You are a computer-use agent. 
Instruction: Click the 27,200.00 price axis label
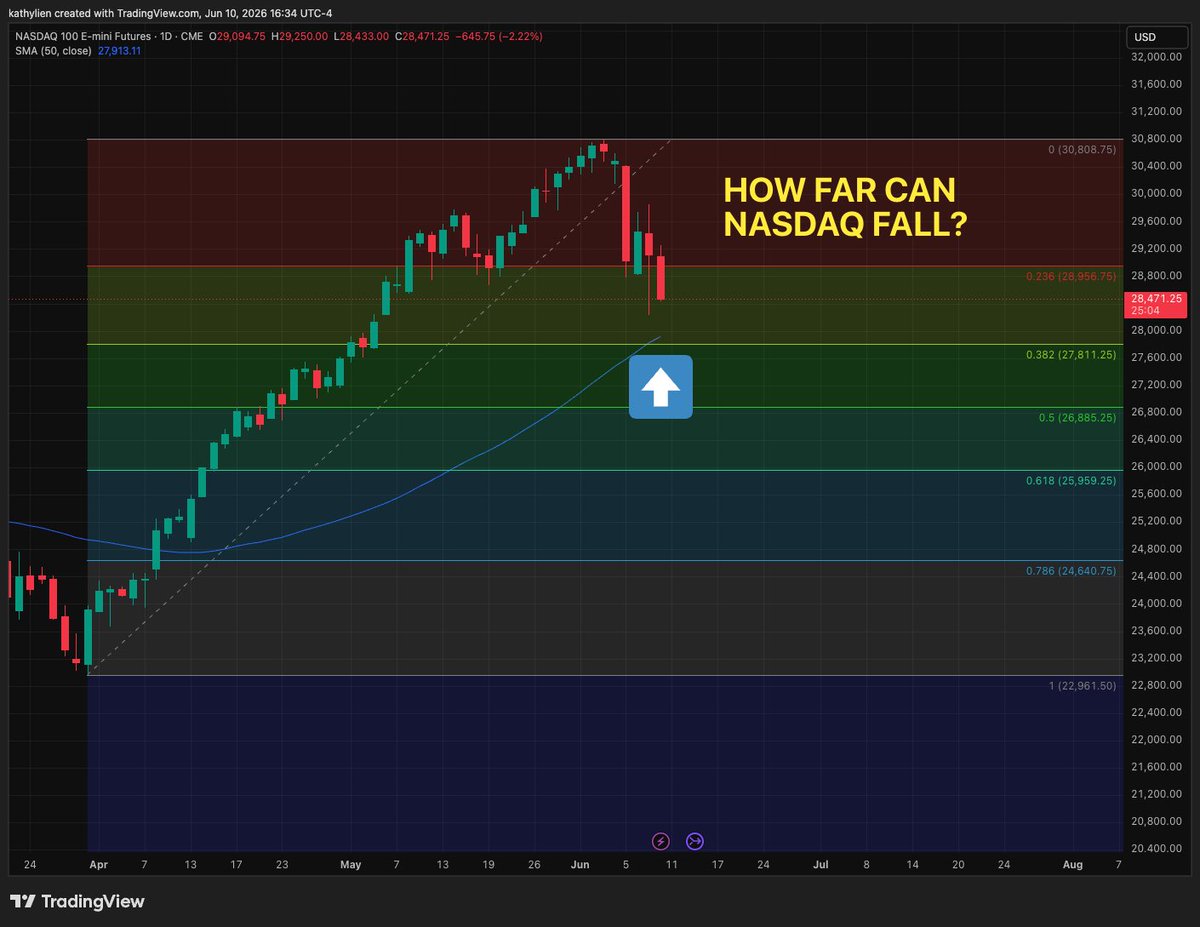(x=1157, y=385)
